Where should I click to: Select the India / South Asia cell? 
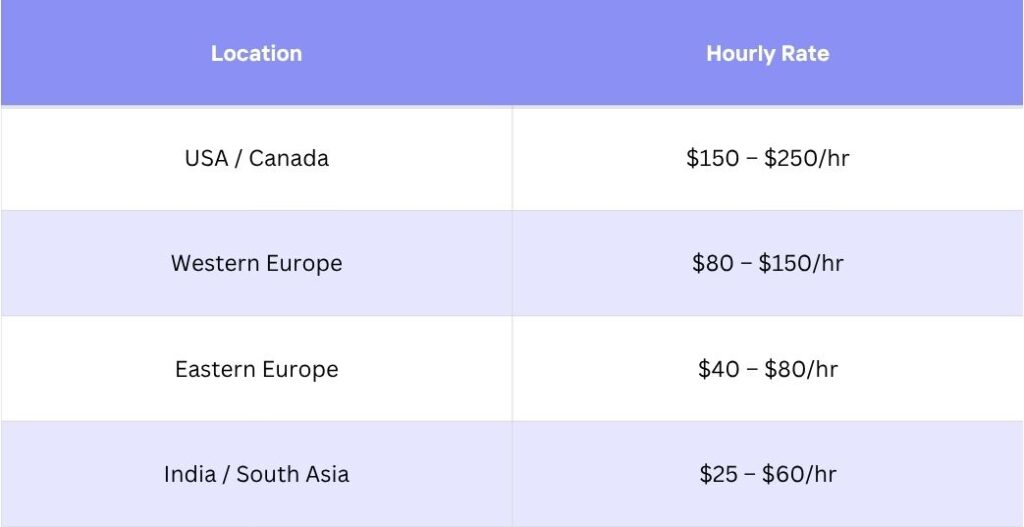point(256,474)
